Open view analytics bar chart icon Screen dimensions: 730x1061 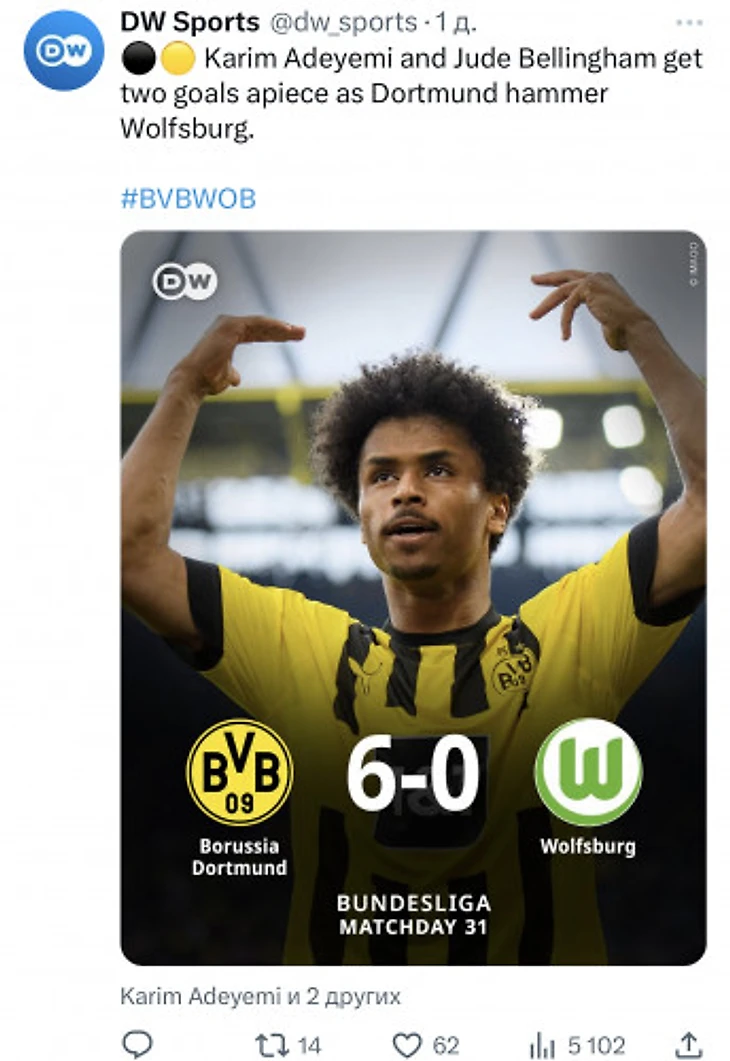[542, 1045]
